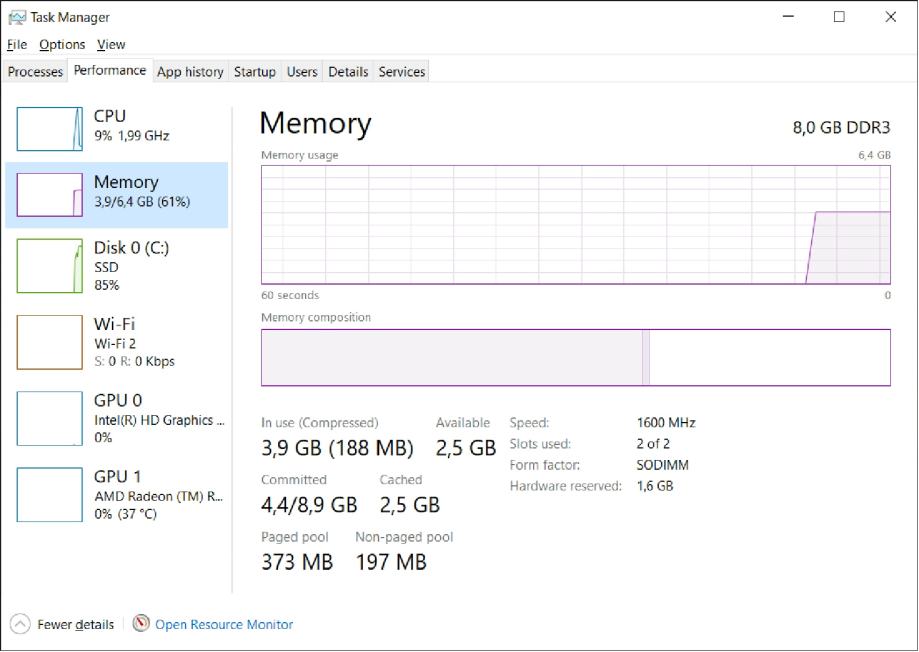Show the GPU 1 AMD Radeon graph

click(50, 494)
